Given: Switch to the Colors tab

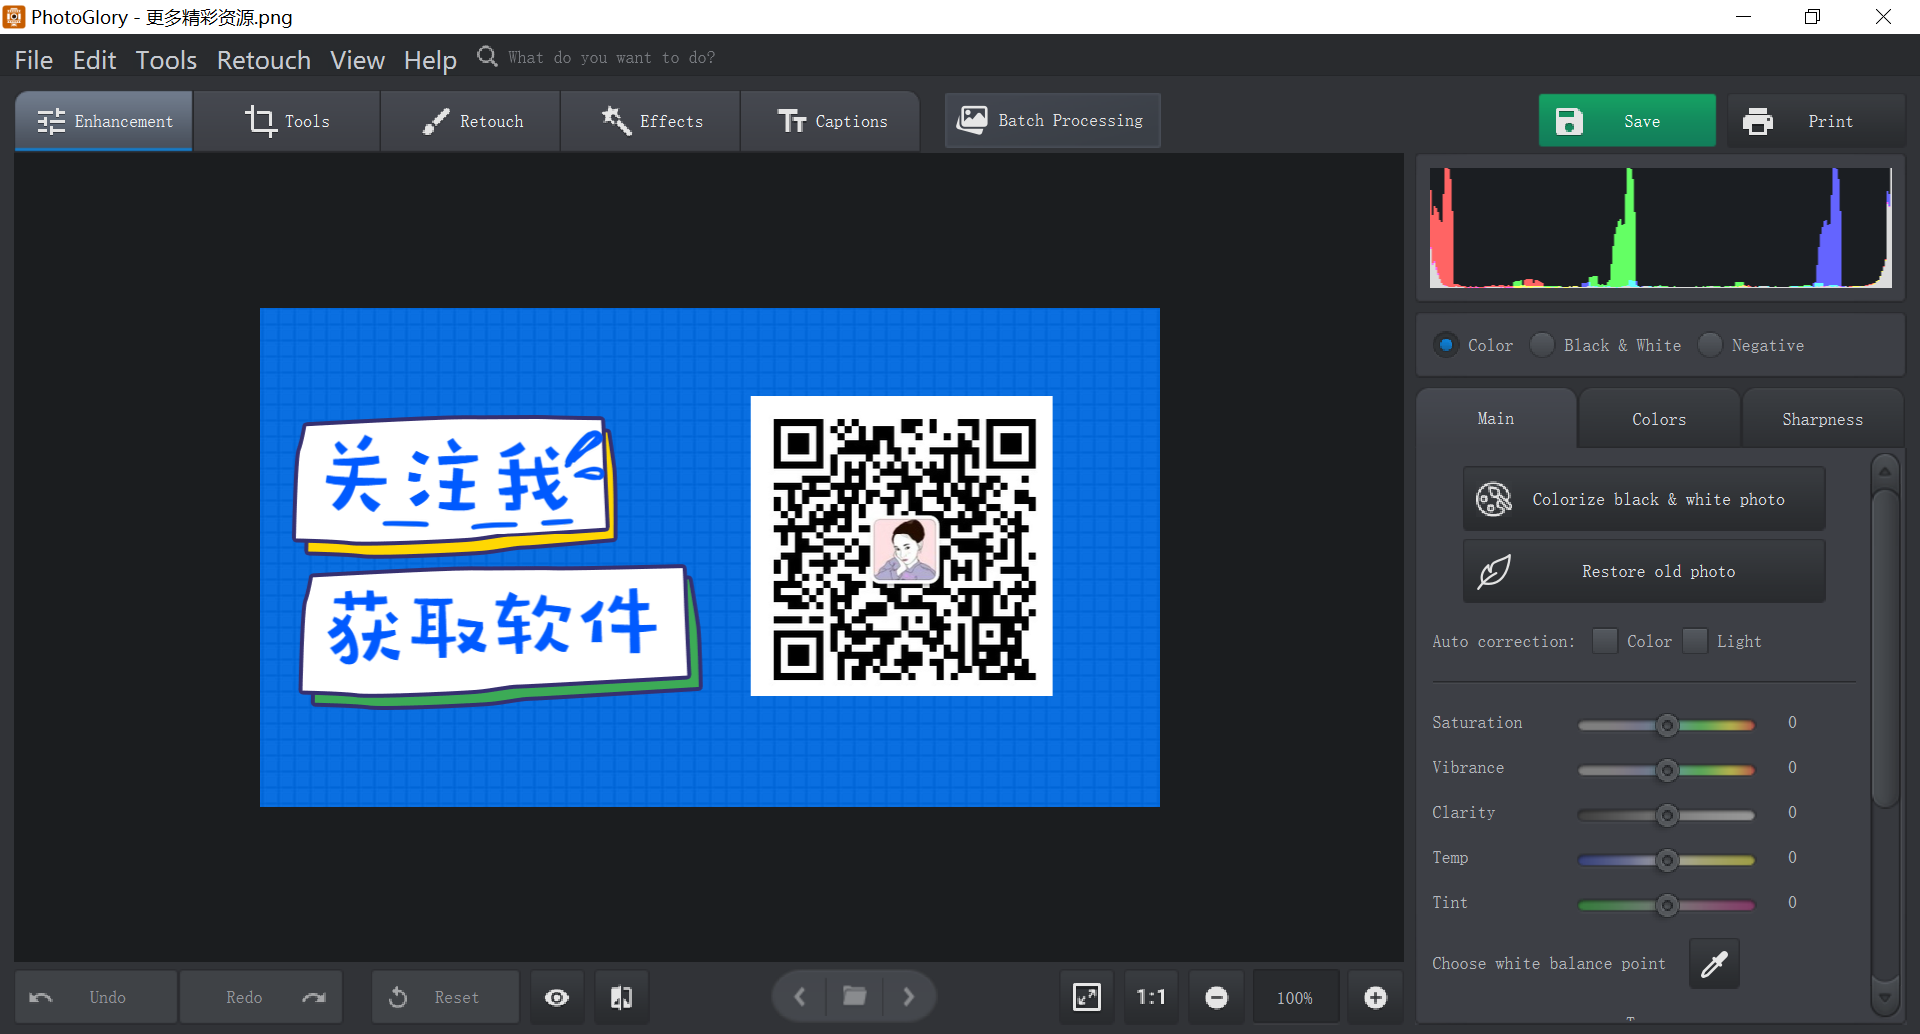Looking at the screenshot, I should coord(1659,419).
